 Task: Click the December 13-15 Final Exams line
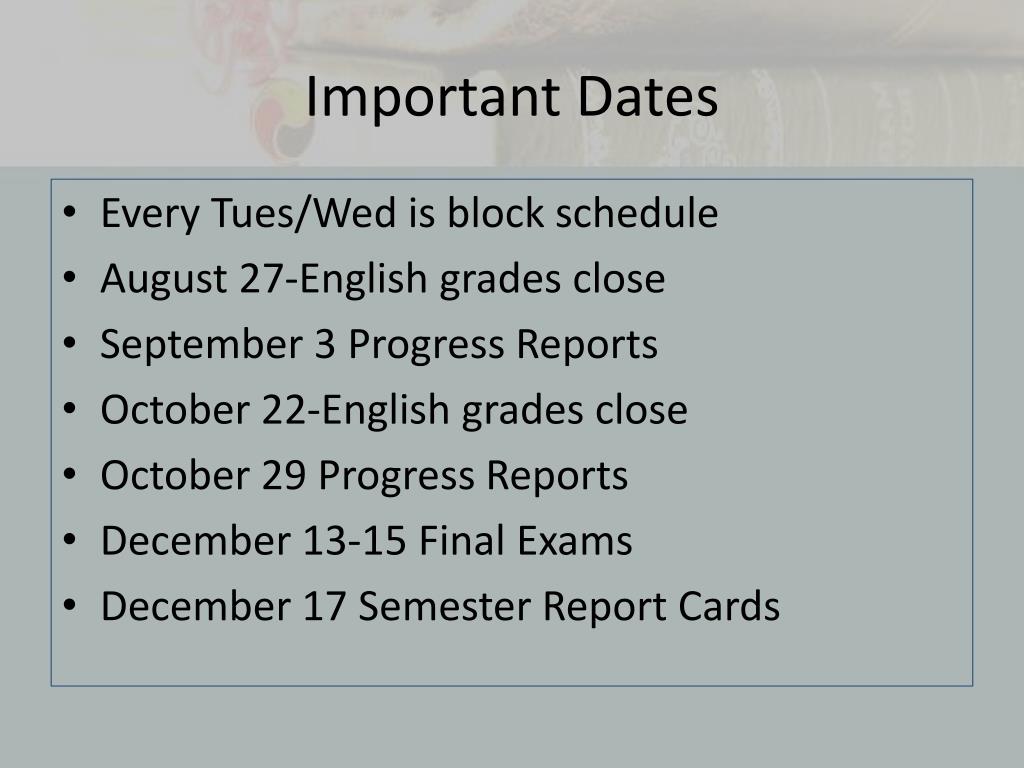point(366,541)
